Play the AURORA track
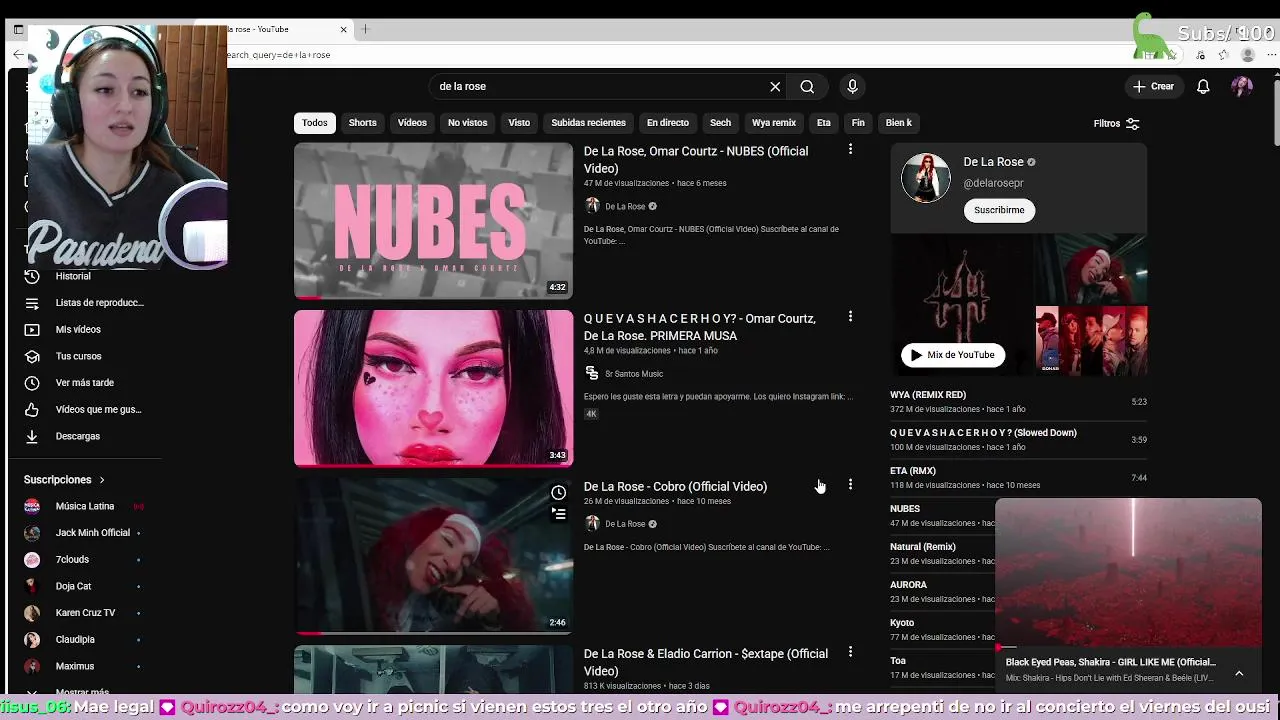 [940, 592]
